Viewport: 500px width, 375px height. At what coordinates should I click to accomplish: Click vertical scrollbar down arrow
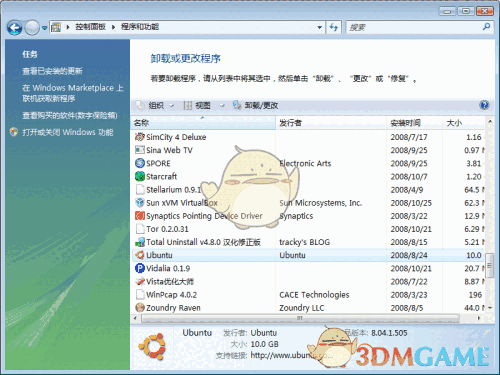[490, 308]
